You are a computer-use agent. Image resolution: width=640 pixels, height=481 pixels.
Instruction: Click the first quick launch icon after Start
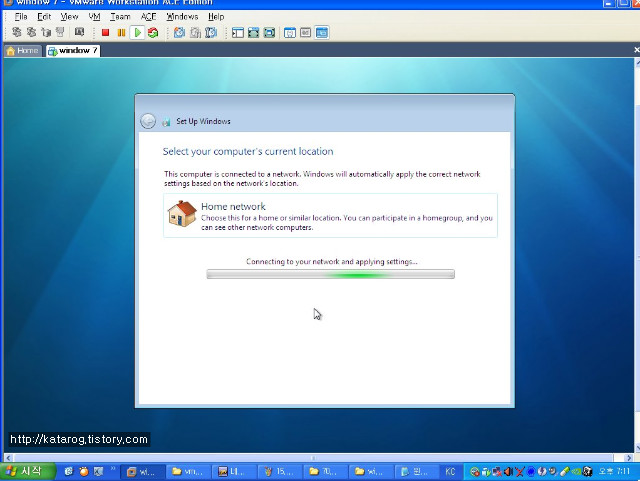click(x=69, y=472)
